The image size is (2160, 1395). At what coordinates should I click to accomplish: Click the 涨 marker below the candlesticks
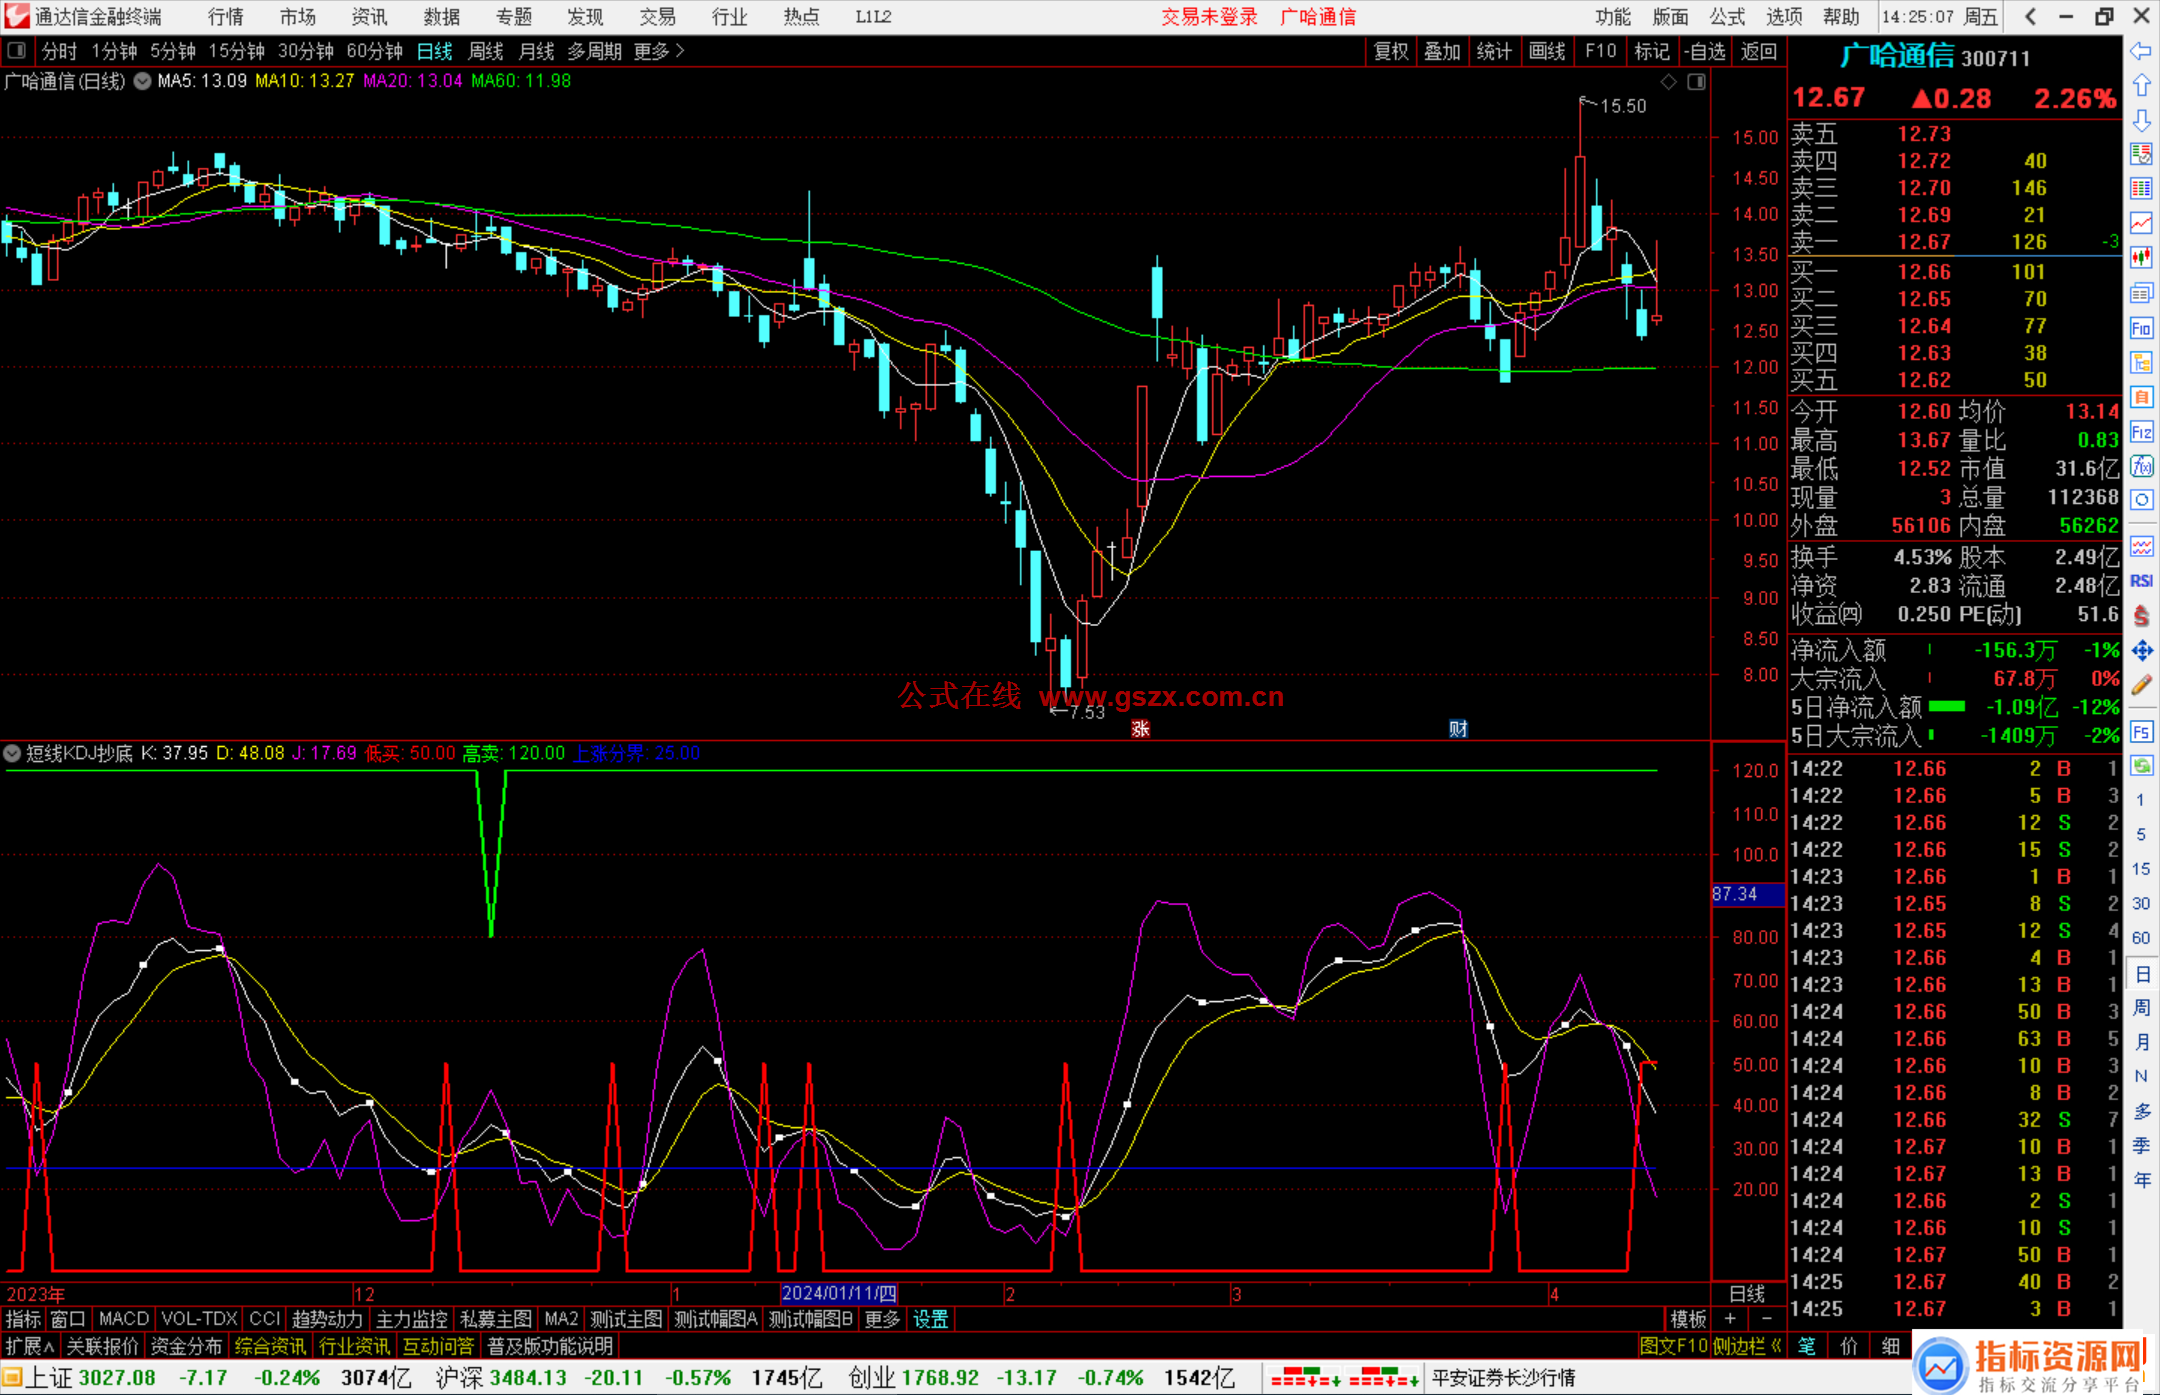pyautogui.click(x=1140, y=729)
